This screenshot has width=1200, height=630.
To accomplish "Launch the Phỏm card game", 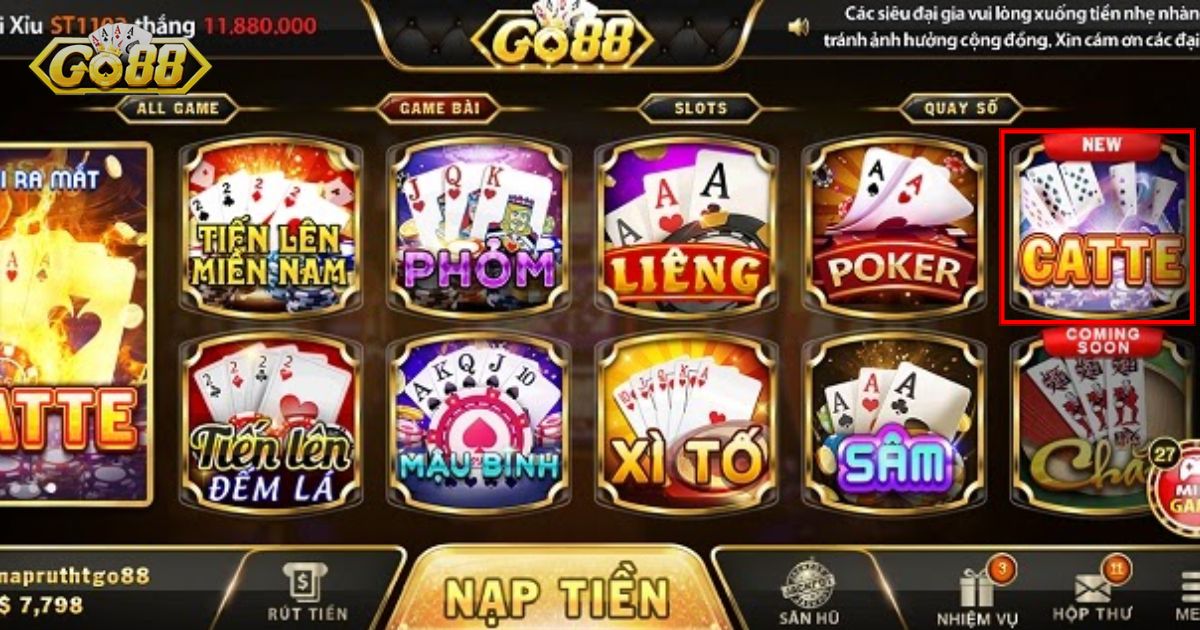I will click(478, 228).
